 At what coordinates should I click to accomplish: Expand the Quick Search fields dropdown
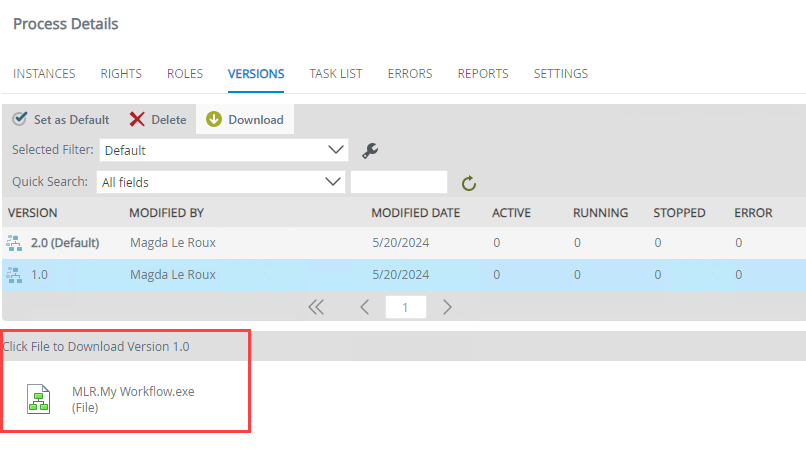[x=221, y=182]
